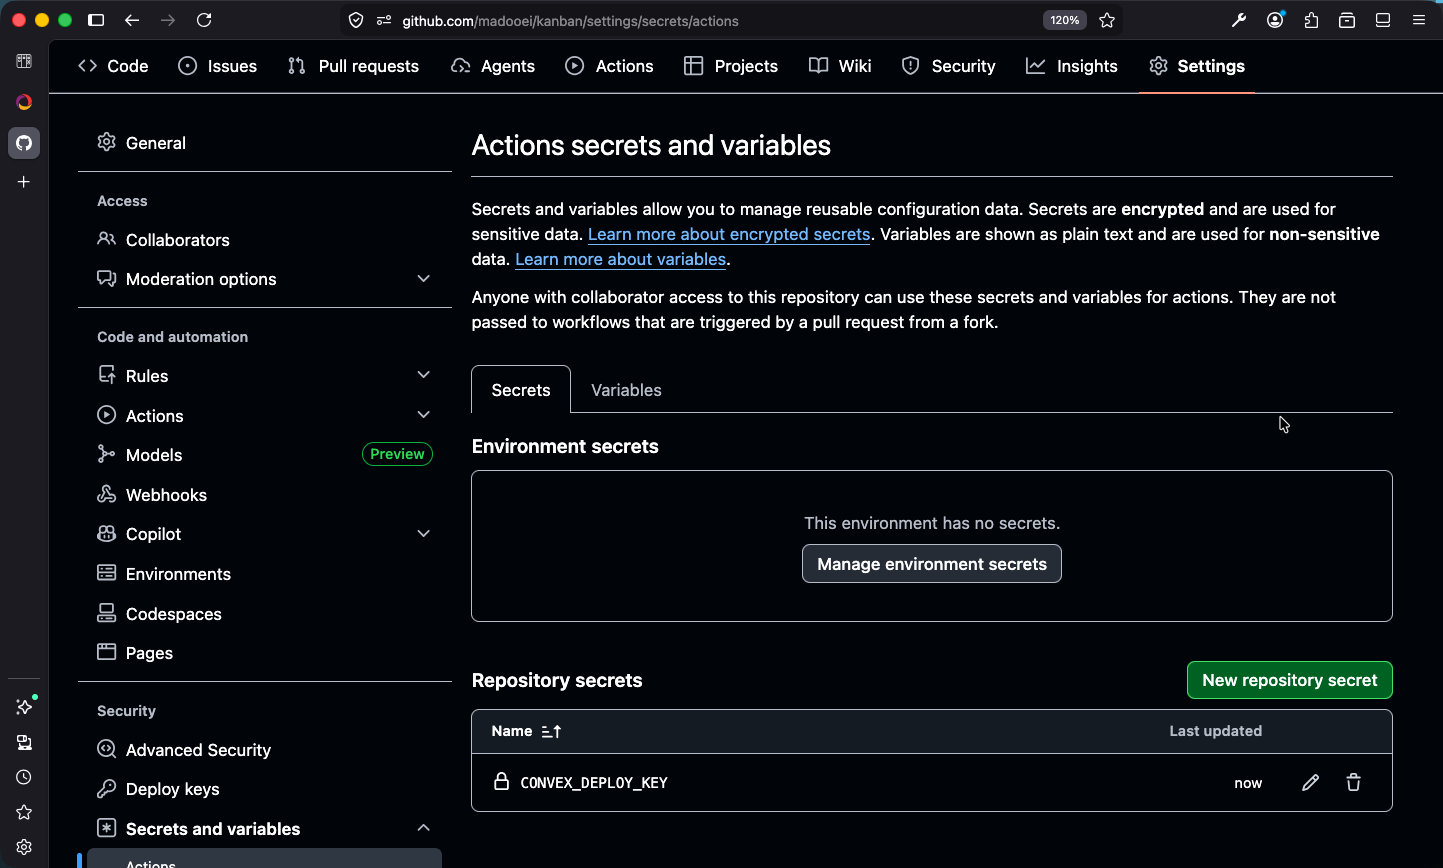Click the bookmarks star icon in left sidebar
This screenshot has width=1443, height=868.
(24, 812)
